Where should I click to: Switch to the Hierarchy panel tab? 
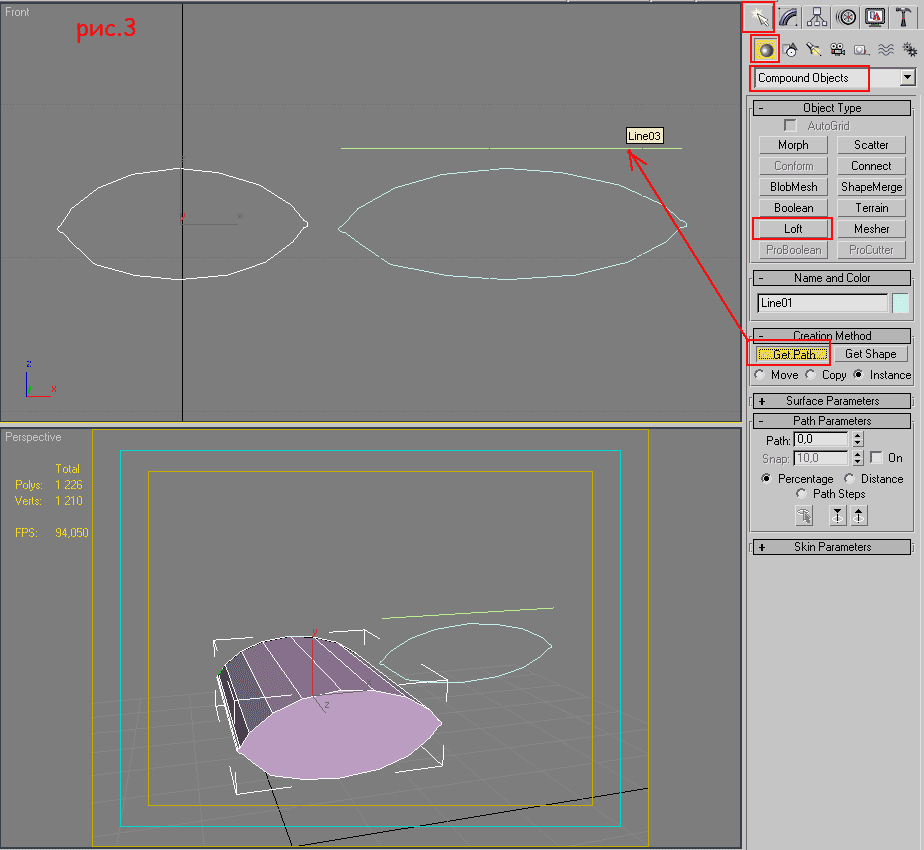point(818,16)
